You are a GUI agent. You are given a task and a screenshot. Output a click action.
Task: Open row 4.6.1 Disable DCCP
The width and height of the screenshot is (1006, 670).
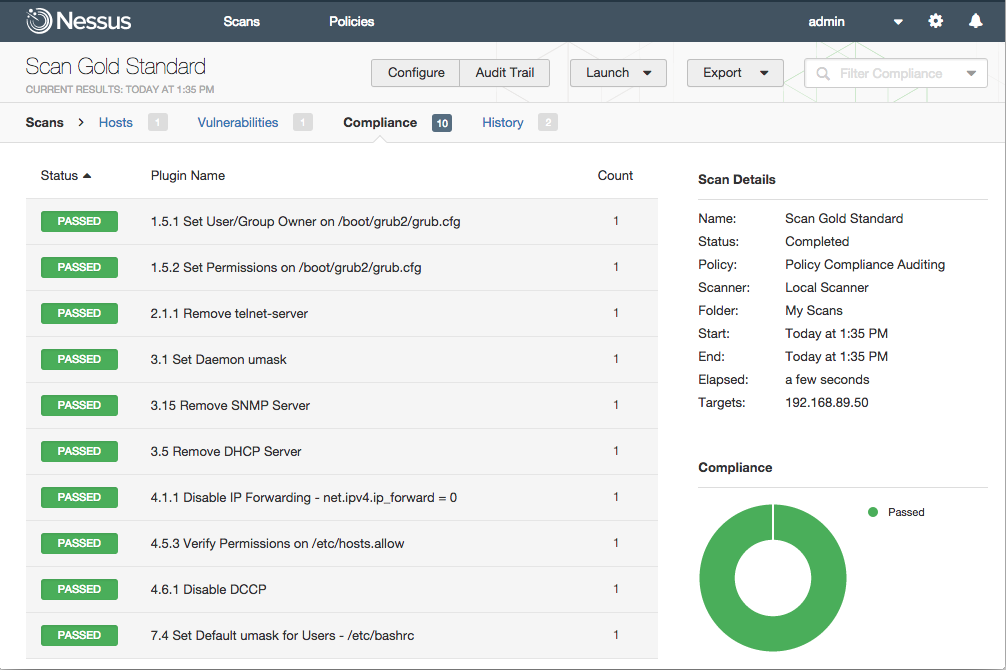pyautogui.click(x=342, y=590)
